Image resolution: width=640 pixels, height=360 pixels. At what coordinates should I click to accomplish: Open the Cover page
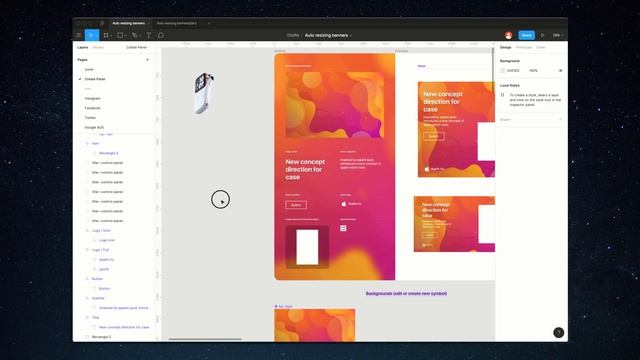[89, 69]
